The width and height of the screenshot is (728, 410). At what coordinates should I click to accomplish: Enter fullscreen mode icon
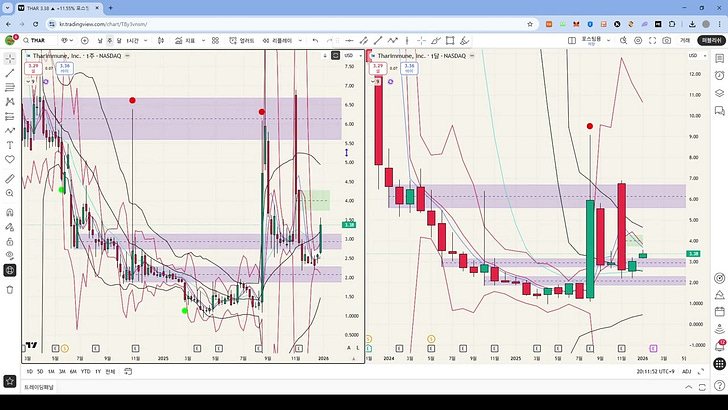click(x=652, y=40)
